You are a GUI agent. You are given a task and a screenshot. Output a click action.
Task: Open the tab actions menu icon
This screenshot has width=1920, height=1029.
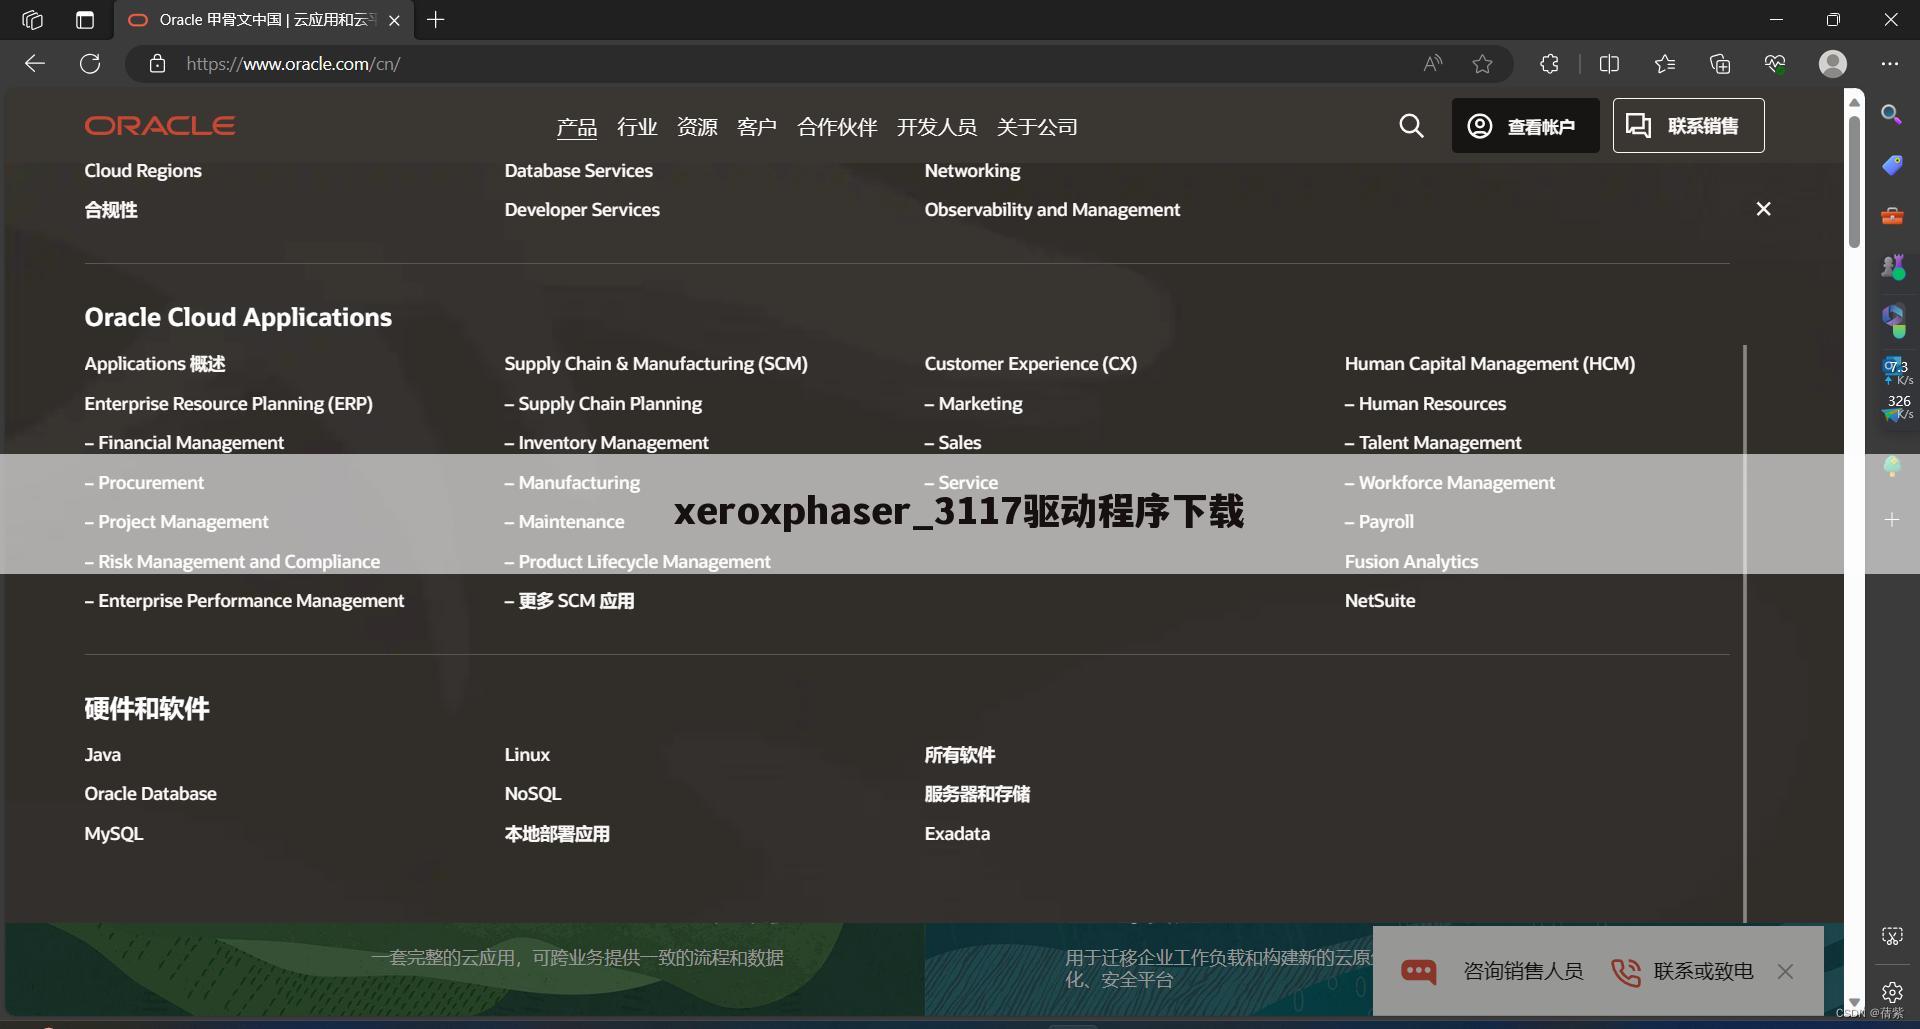pyautogui.click(x=85, y=20)
